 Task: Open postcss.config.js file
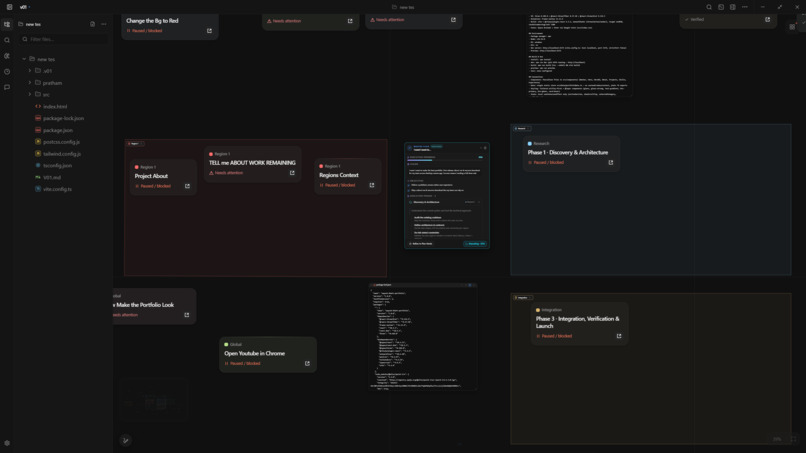pos(62,142)
